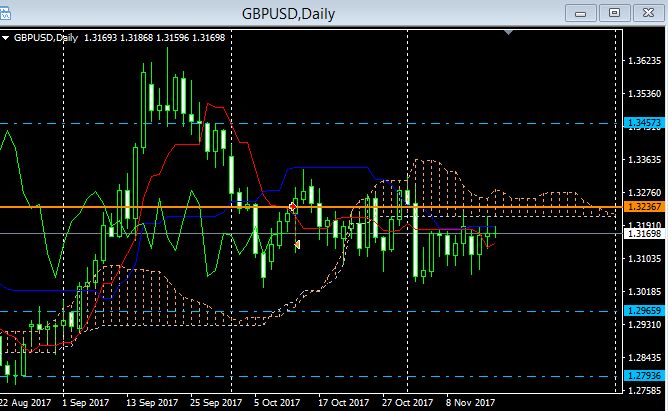
Task: Click the orange 1.32367 price label
Action: (x=645, y=207)
